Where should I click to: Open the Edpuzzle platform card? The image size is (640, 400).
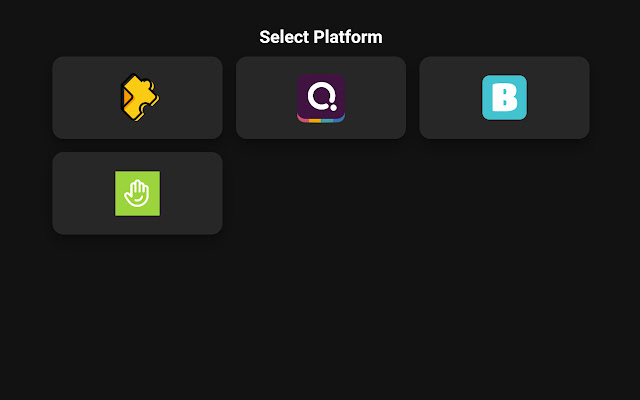(x=138, y=97)
